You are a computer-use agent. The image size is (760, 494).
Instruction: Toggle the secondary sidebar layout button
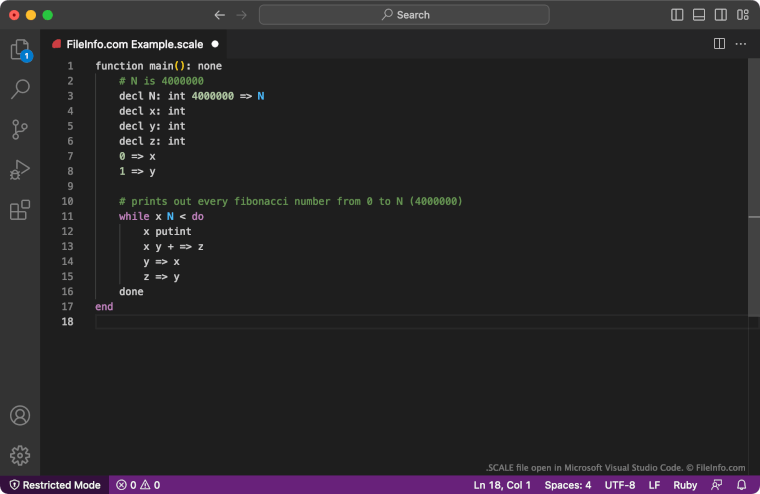720,15
